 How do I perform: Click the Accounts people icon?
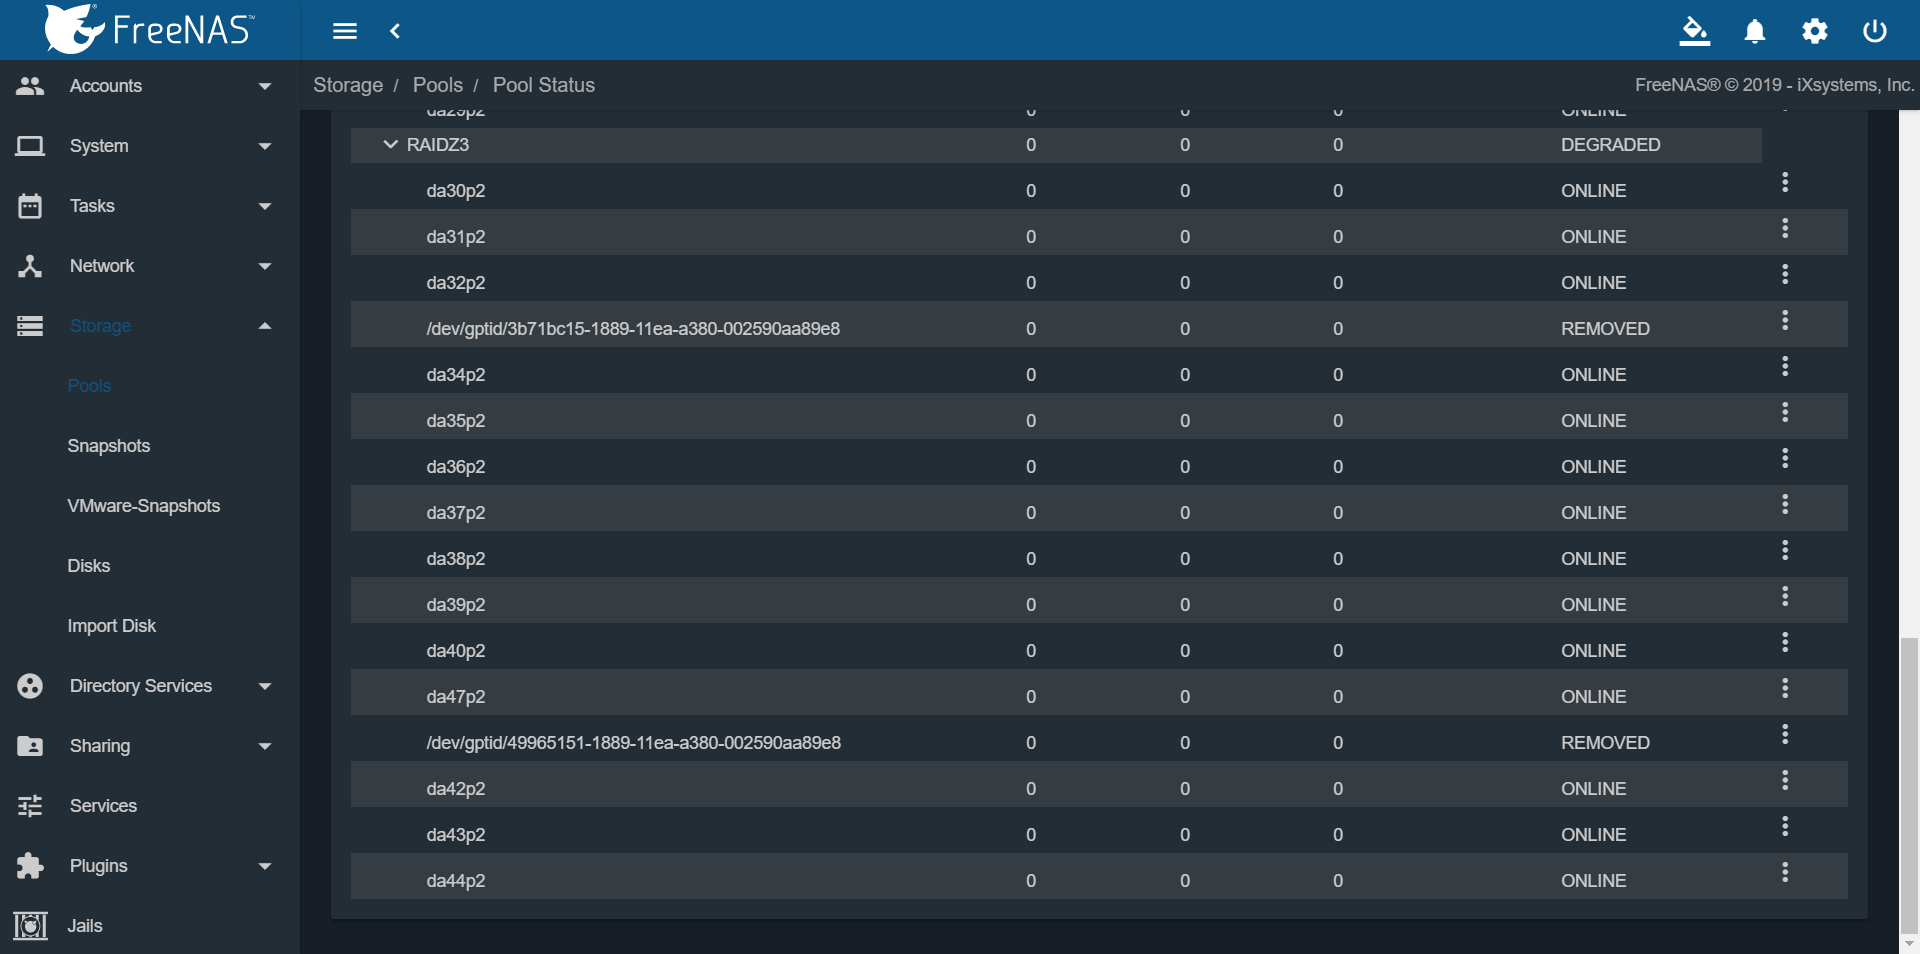[30, 86]
